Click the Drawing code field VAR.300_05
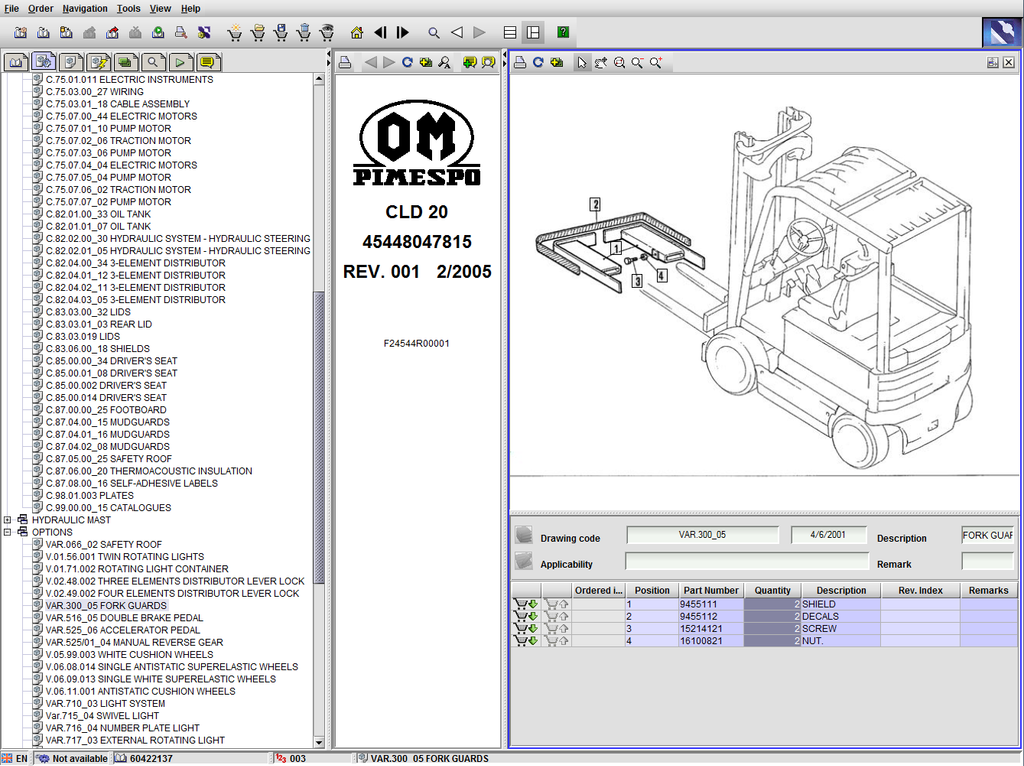 pyautogui.click(x=702, y=535)
